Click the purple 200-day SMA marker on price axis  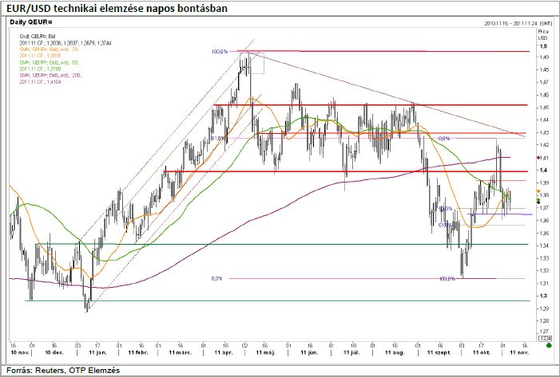[x=539, y=157]
